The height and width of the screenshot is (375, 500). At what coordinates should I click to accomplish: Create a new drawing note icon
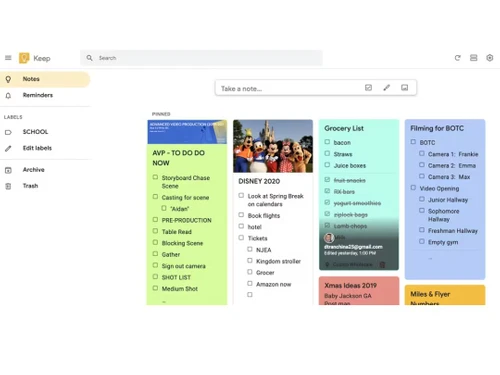click(x=387, y=88)
